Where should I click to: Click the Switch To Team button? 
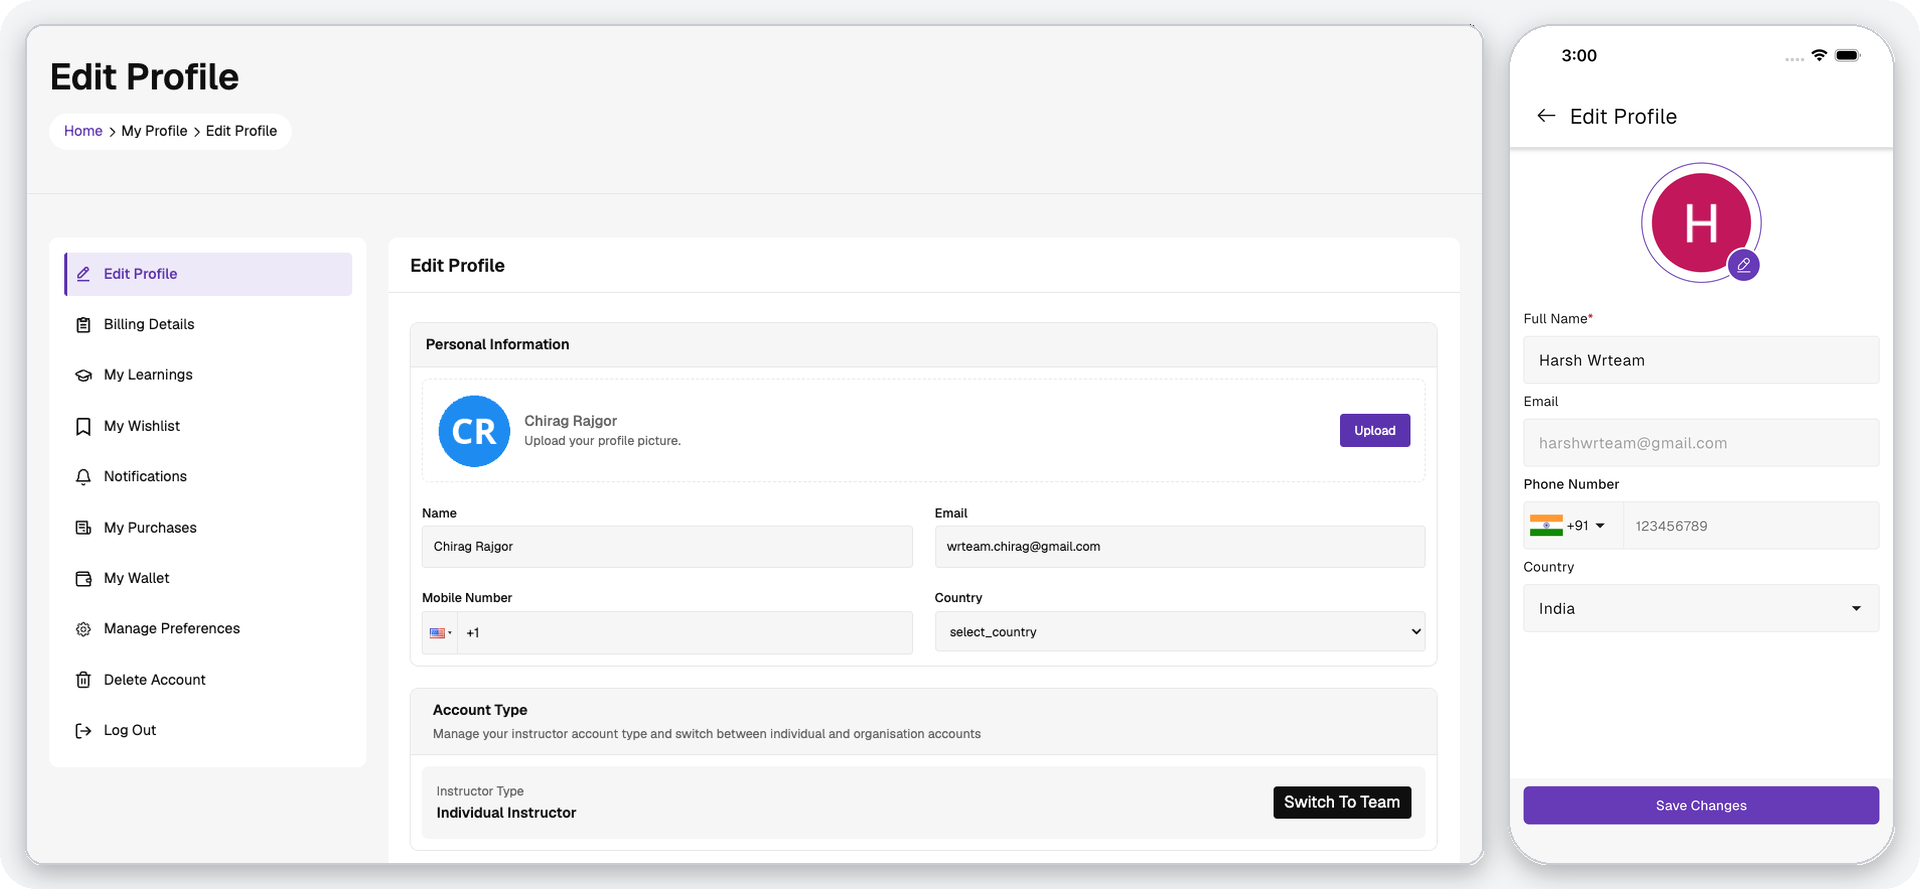pyautogui.click(x=1342, y=802)
